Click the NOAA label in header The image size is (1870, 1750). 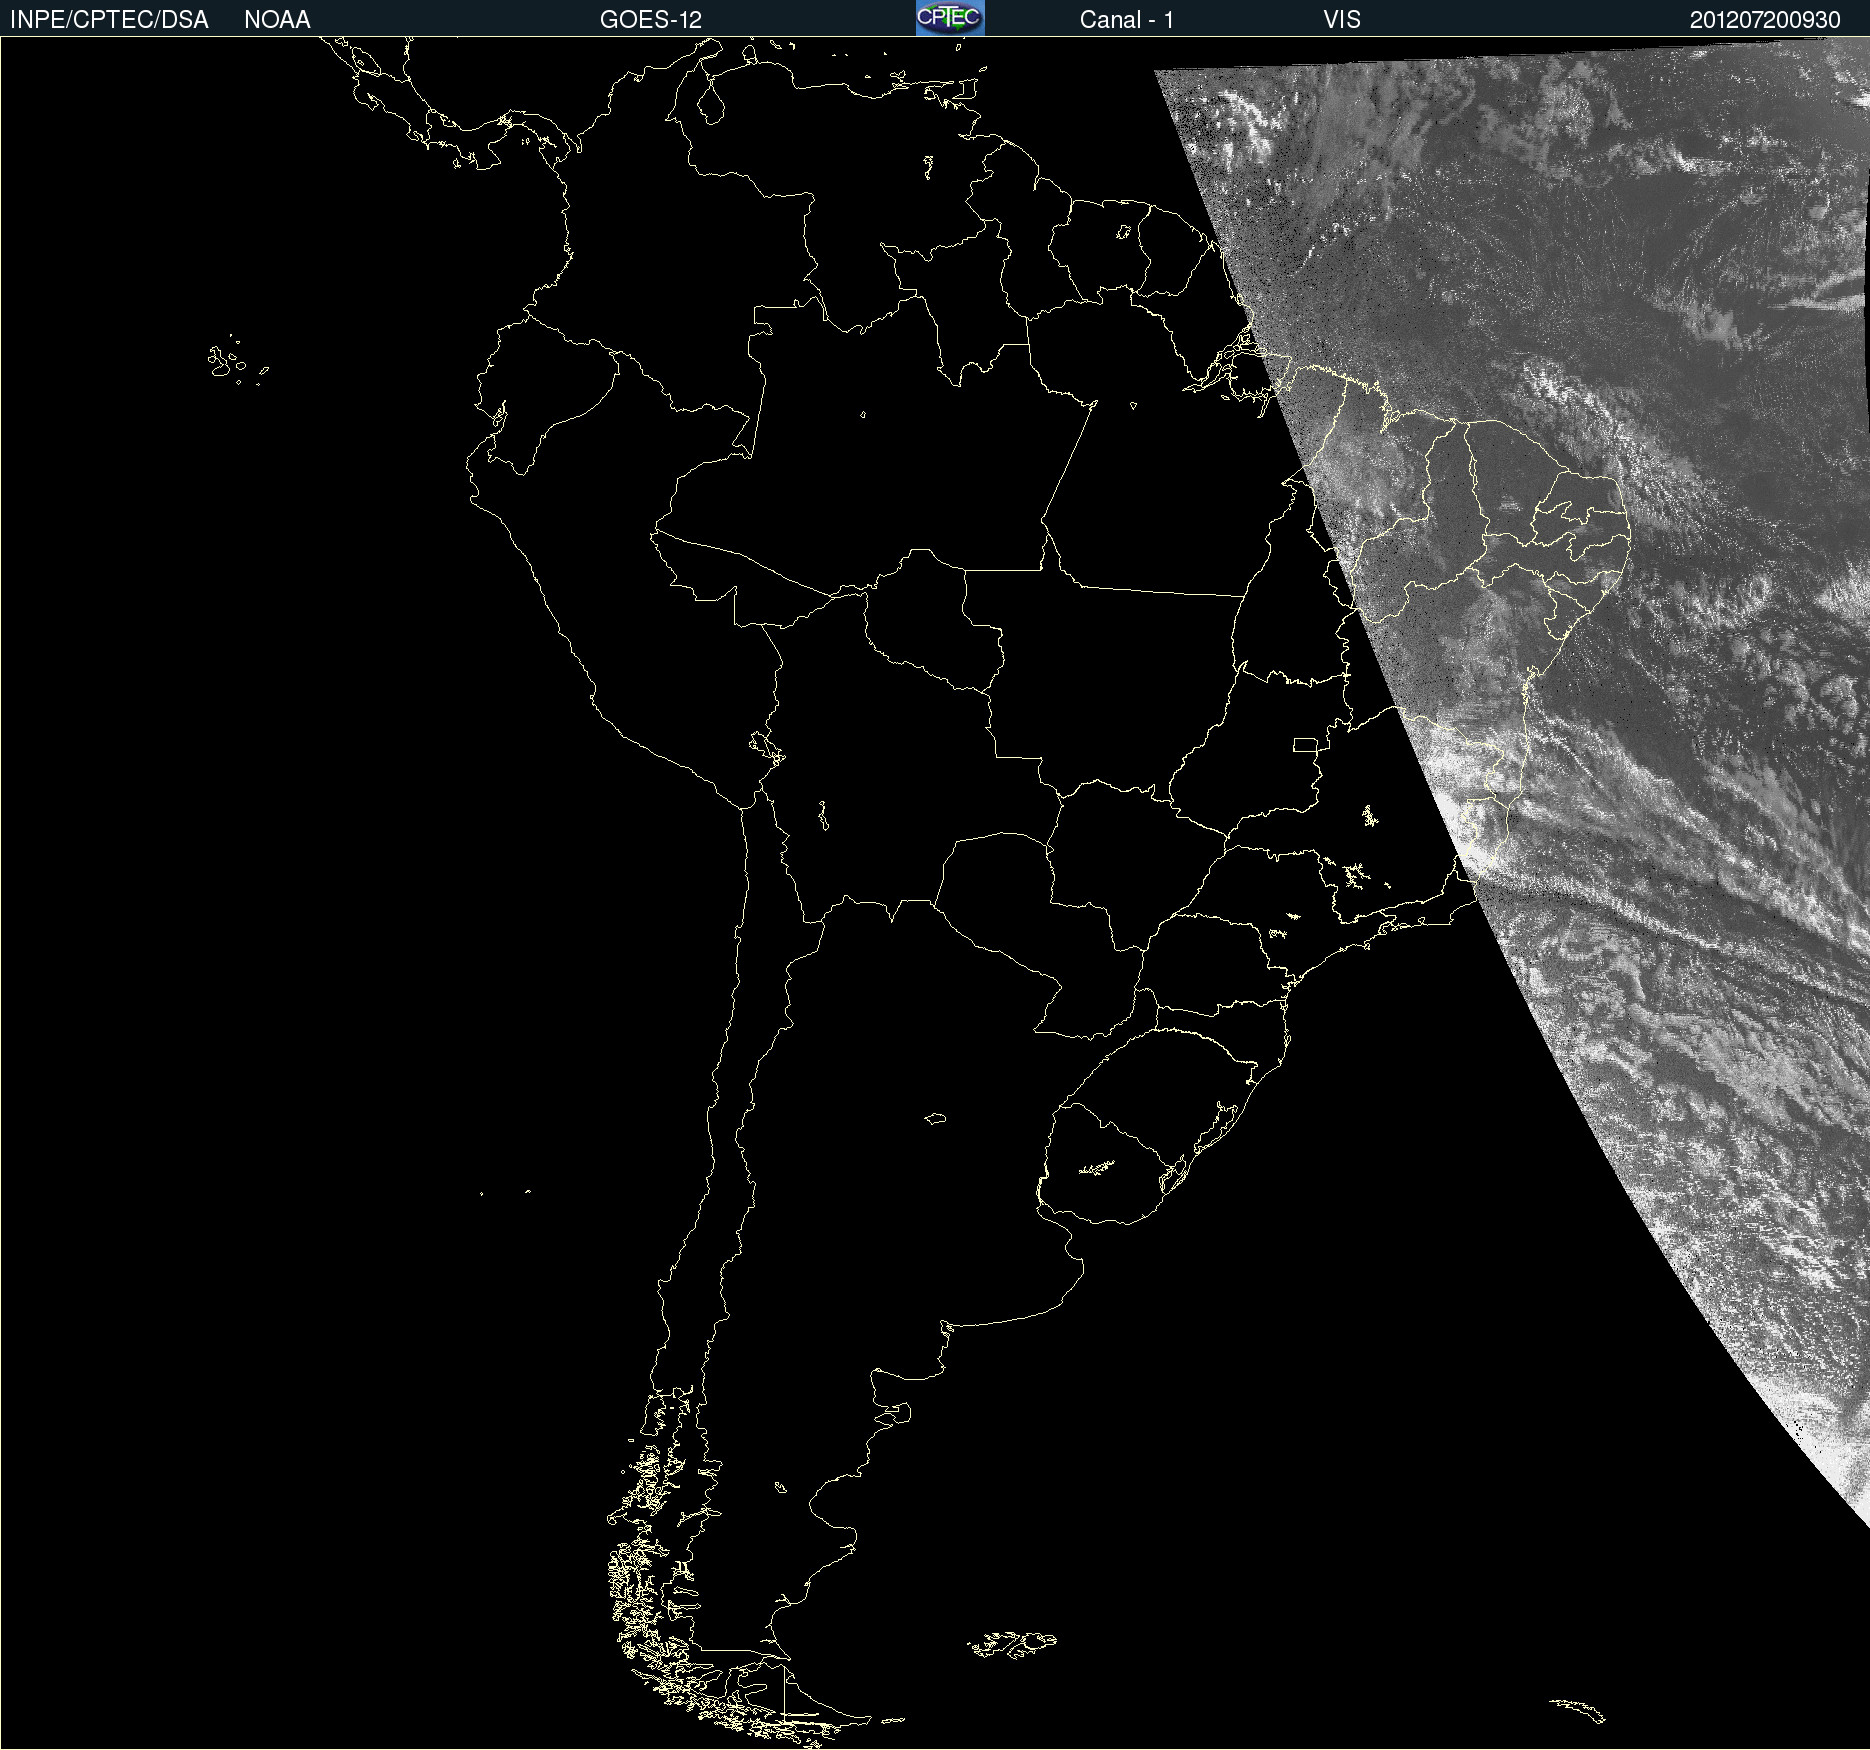tap(277, 20)
